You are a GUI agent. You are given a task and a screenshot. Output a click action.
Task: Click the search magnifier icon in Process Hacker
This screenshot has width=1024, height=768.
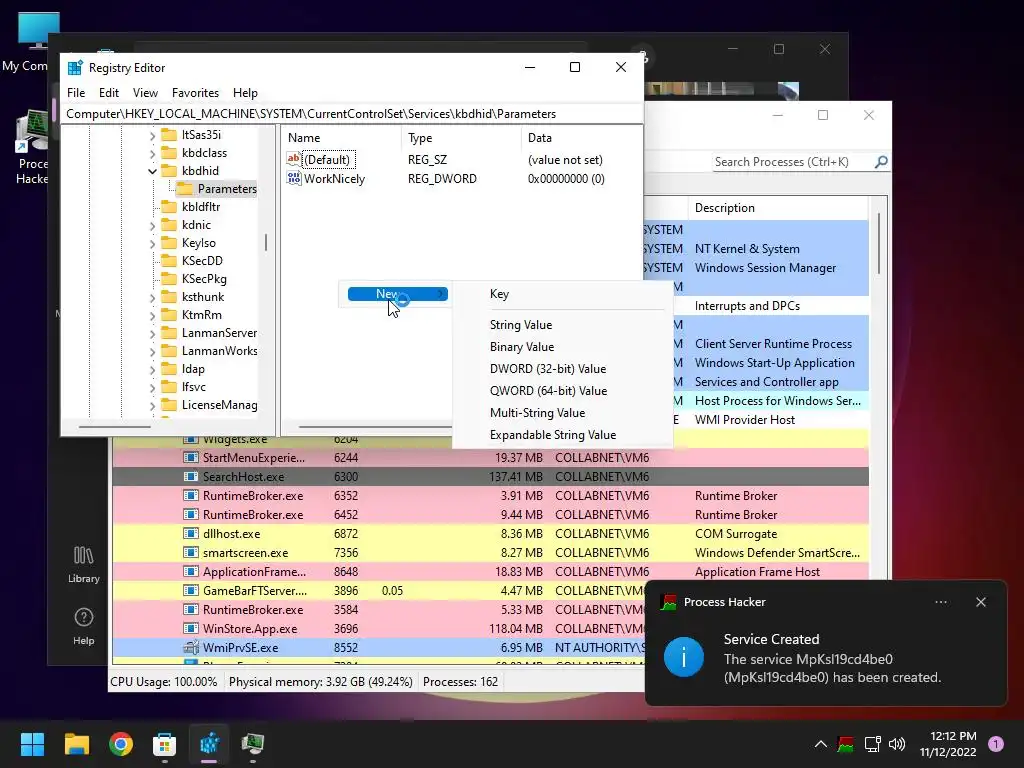coord(881,161)
